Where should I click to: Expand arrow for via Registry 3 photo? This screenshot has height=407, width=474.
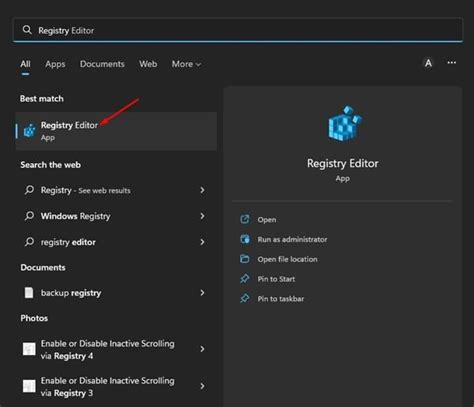pyautogui.click(x=202, y=386)
